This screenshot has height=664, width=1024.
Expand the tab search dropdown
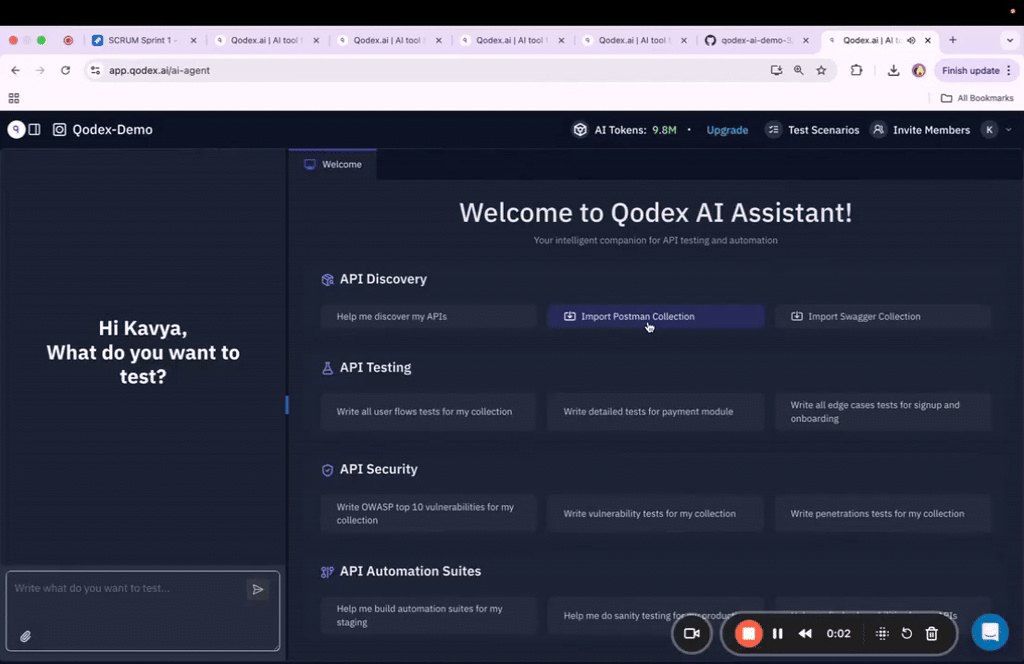[1010, 40]
